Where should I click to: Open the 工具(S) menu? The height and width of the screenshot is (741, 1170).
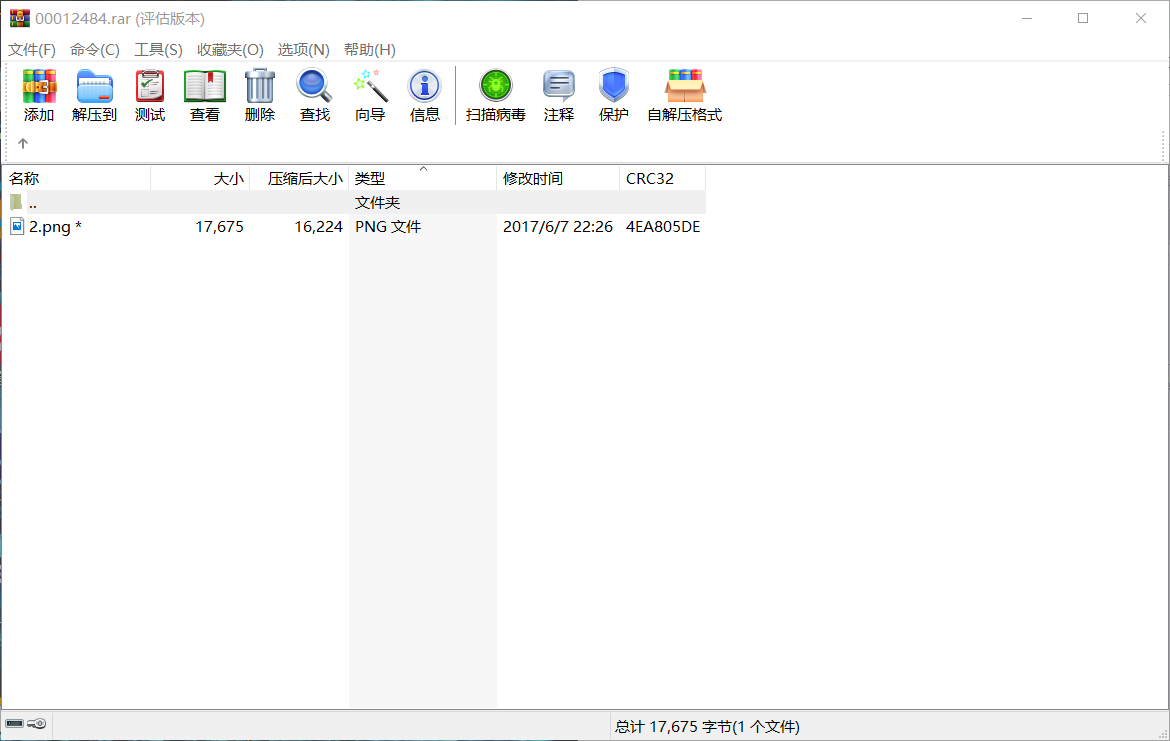(x=157, y=49)
